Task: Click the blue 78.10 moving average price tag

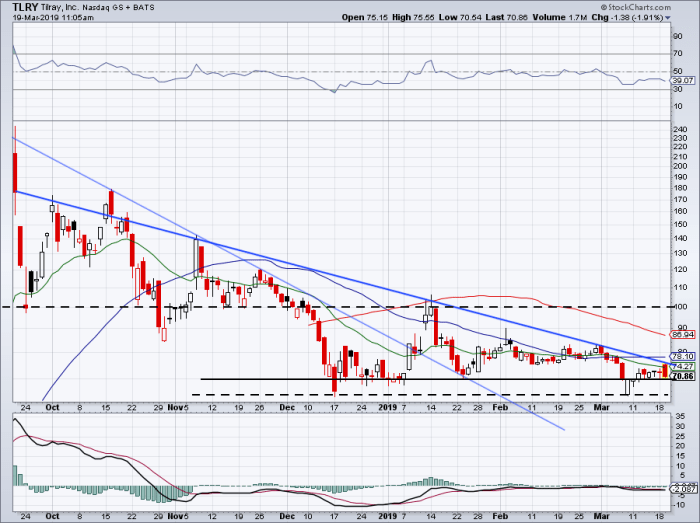Action: tap(682, 357)
